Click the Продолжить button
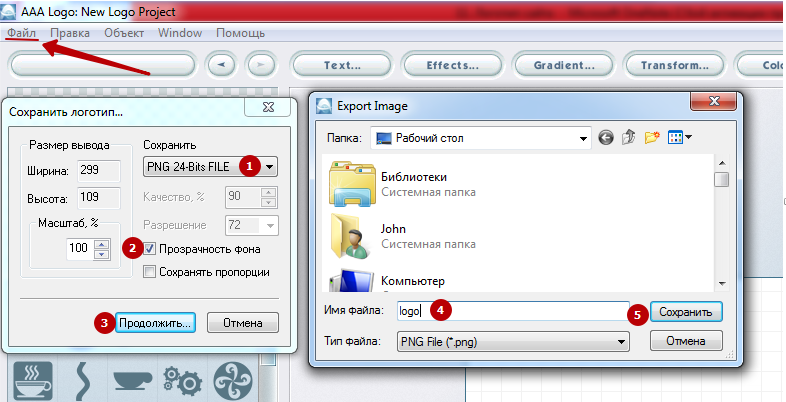 coord(155,323)
